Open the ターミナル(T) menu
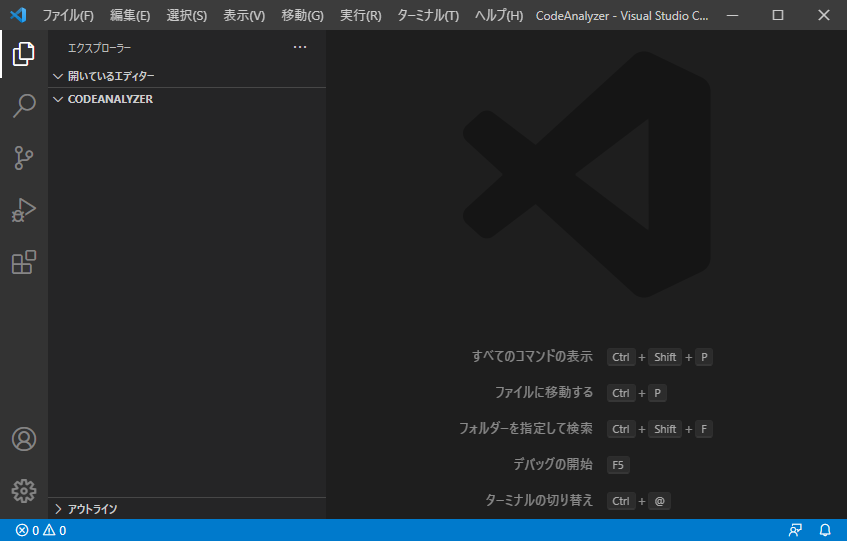847x541 pixels. click(428, 16)
